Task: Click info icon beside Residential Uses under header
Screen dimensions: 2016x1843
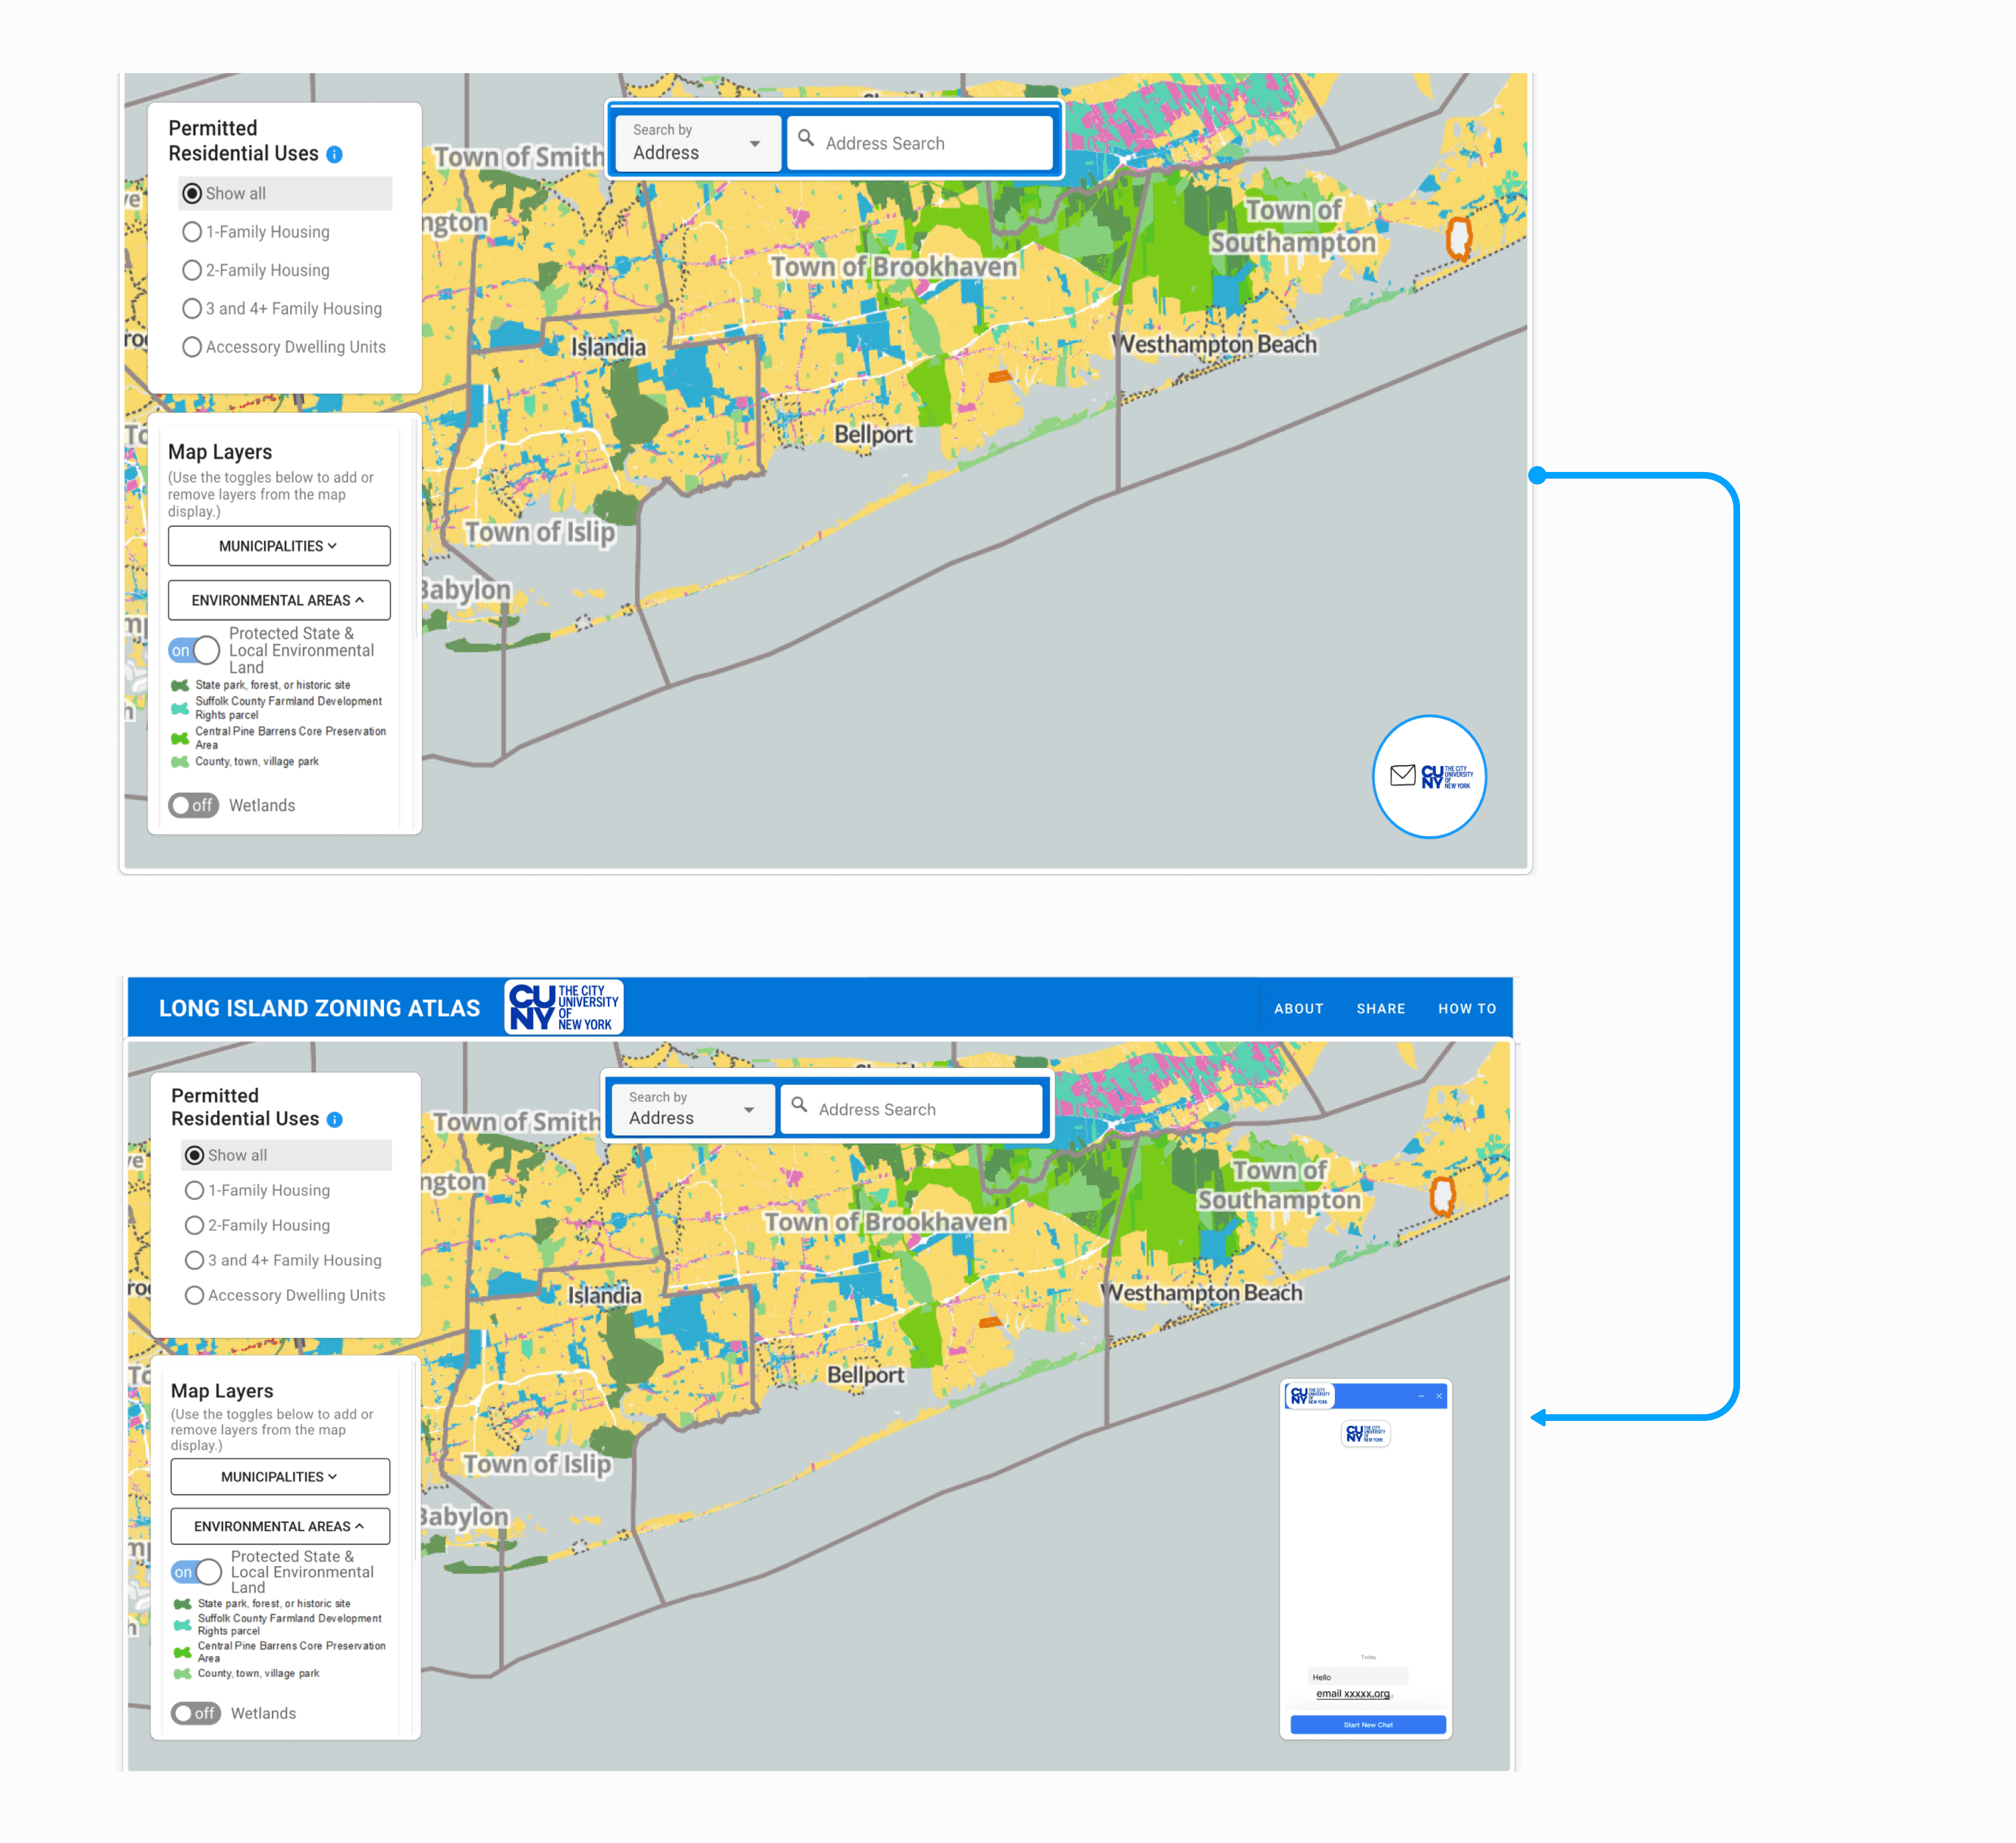Action: [x=335, y=1120]
